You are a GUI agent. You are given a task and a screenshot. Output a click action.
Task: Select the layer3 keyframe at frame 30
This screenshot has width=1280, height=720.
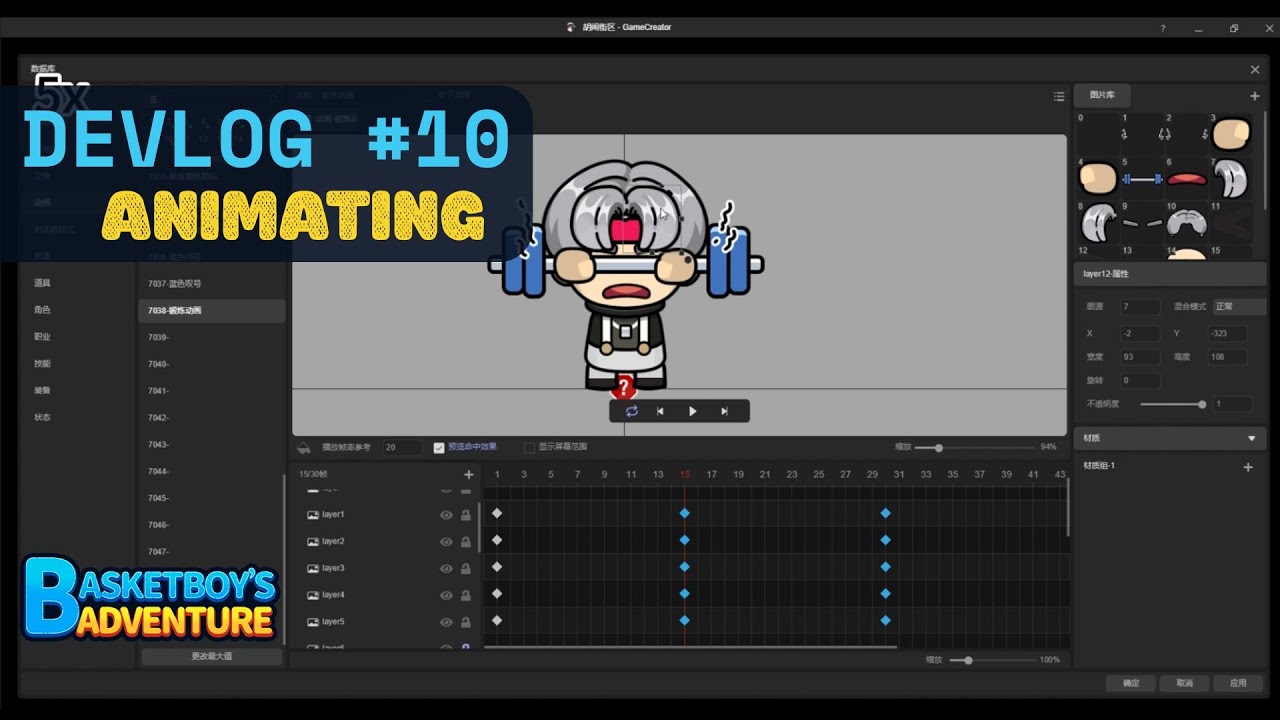point(885,567)
